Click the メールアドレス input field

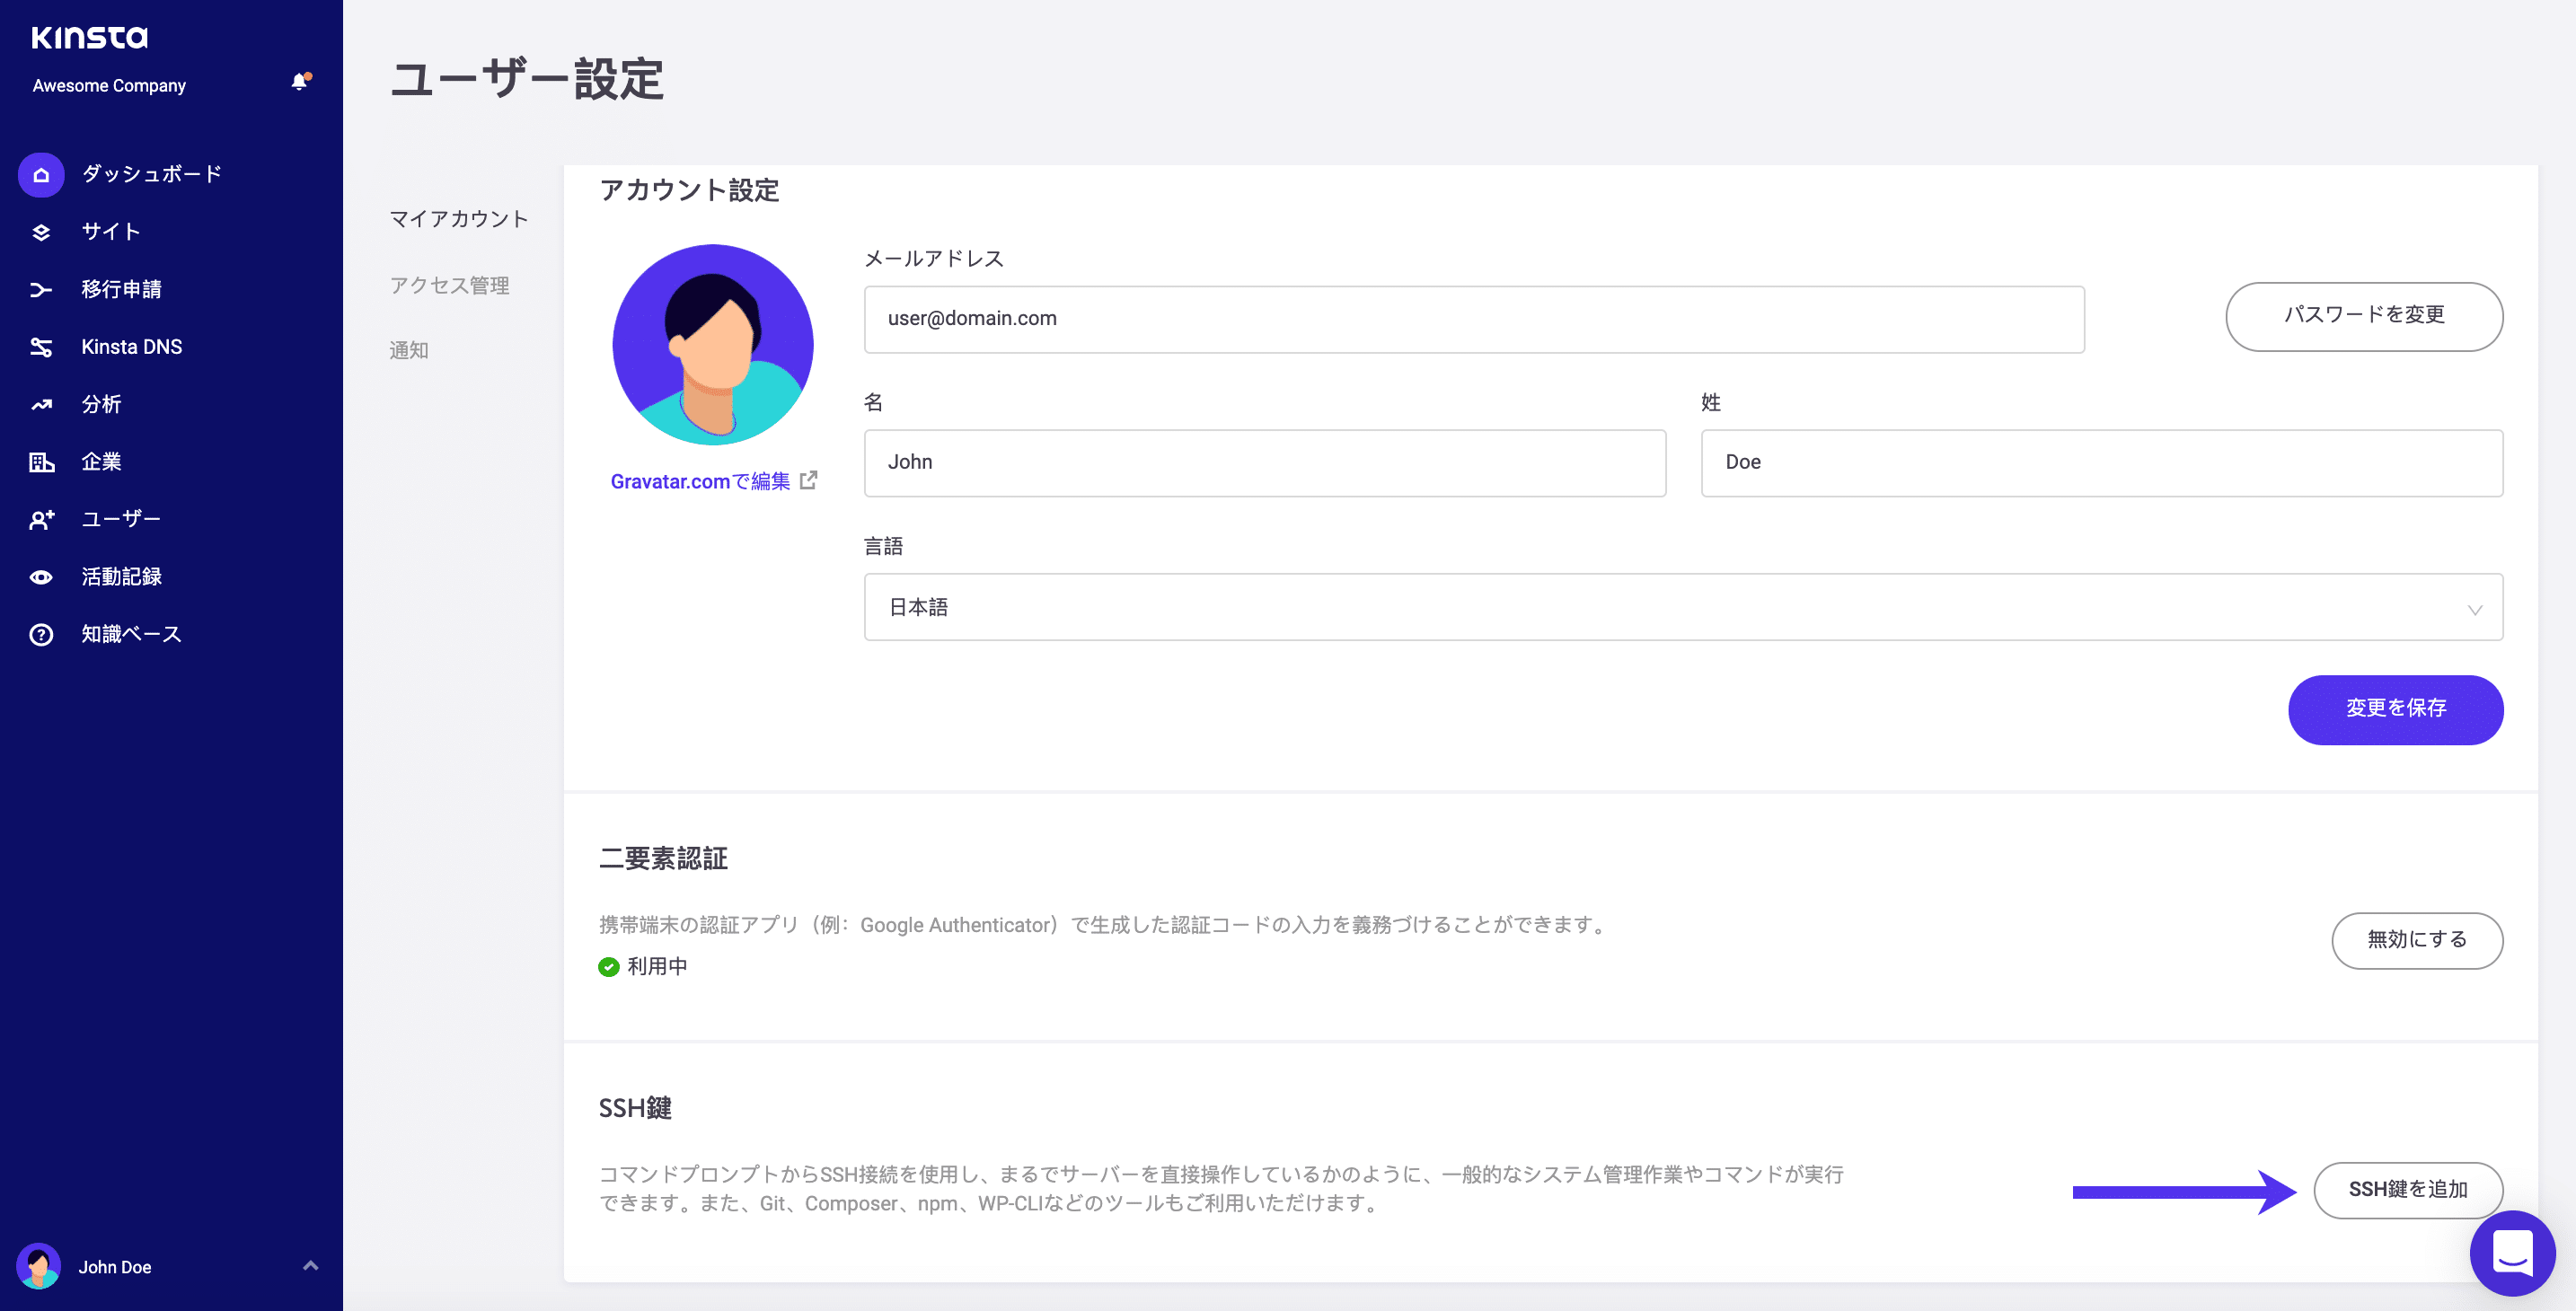click(1473, 319)
